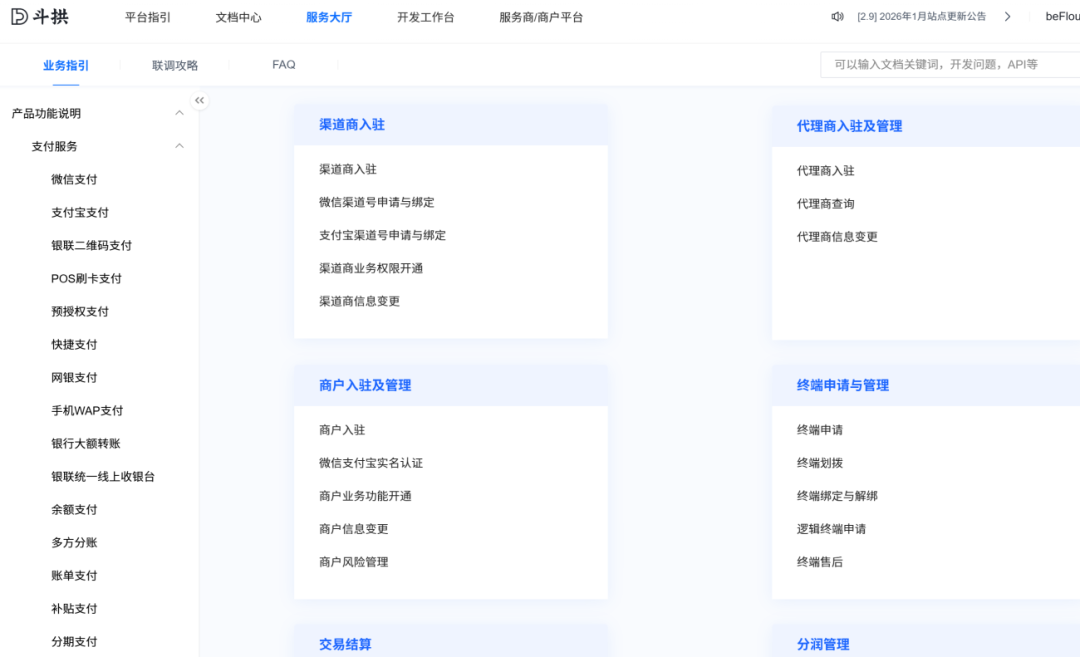Viewport: 1080px width, 657px height.
Task: Open the 平台指引 menu
Action: [147, 17]
